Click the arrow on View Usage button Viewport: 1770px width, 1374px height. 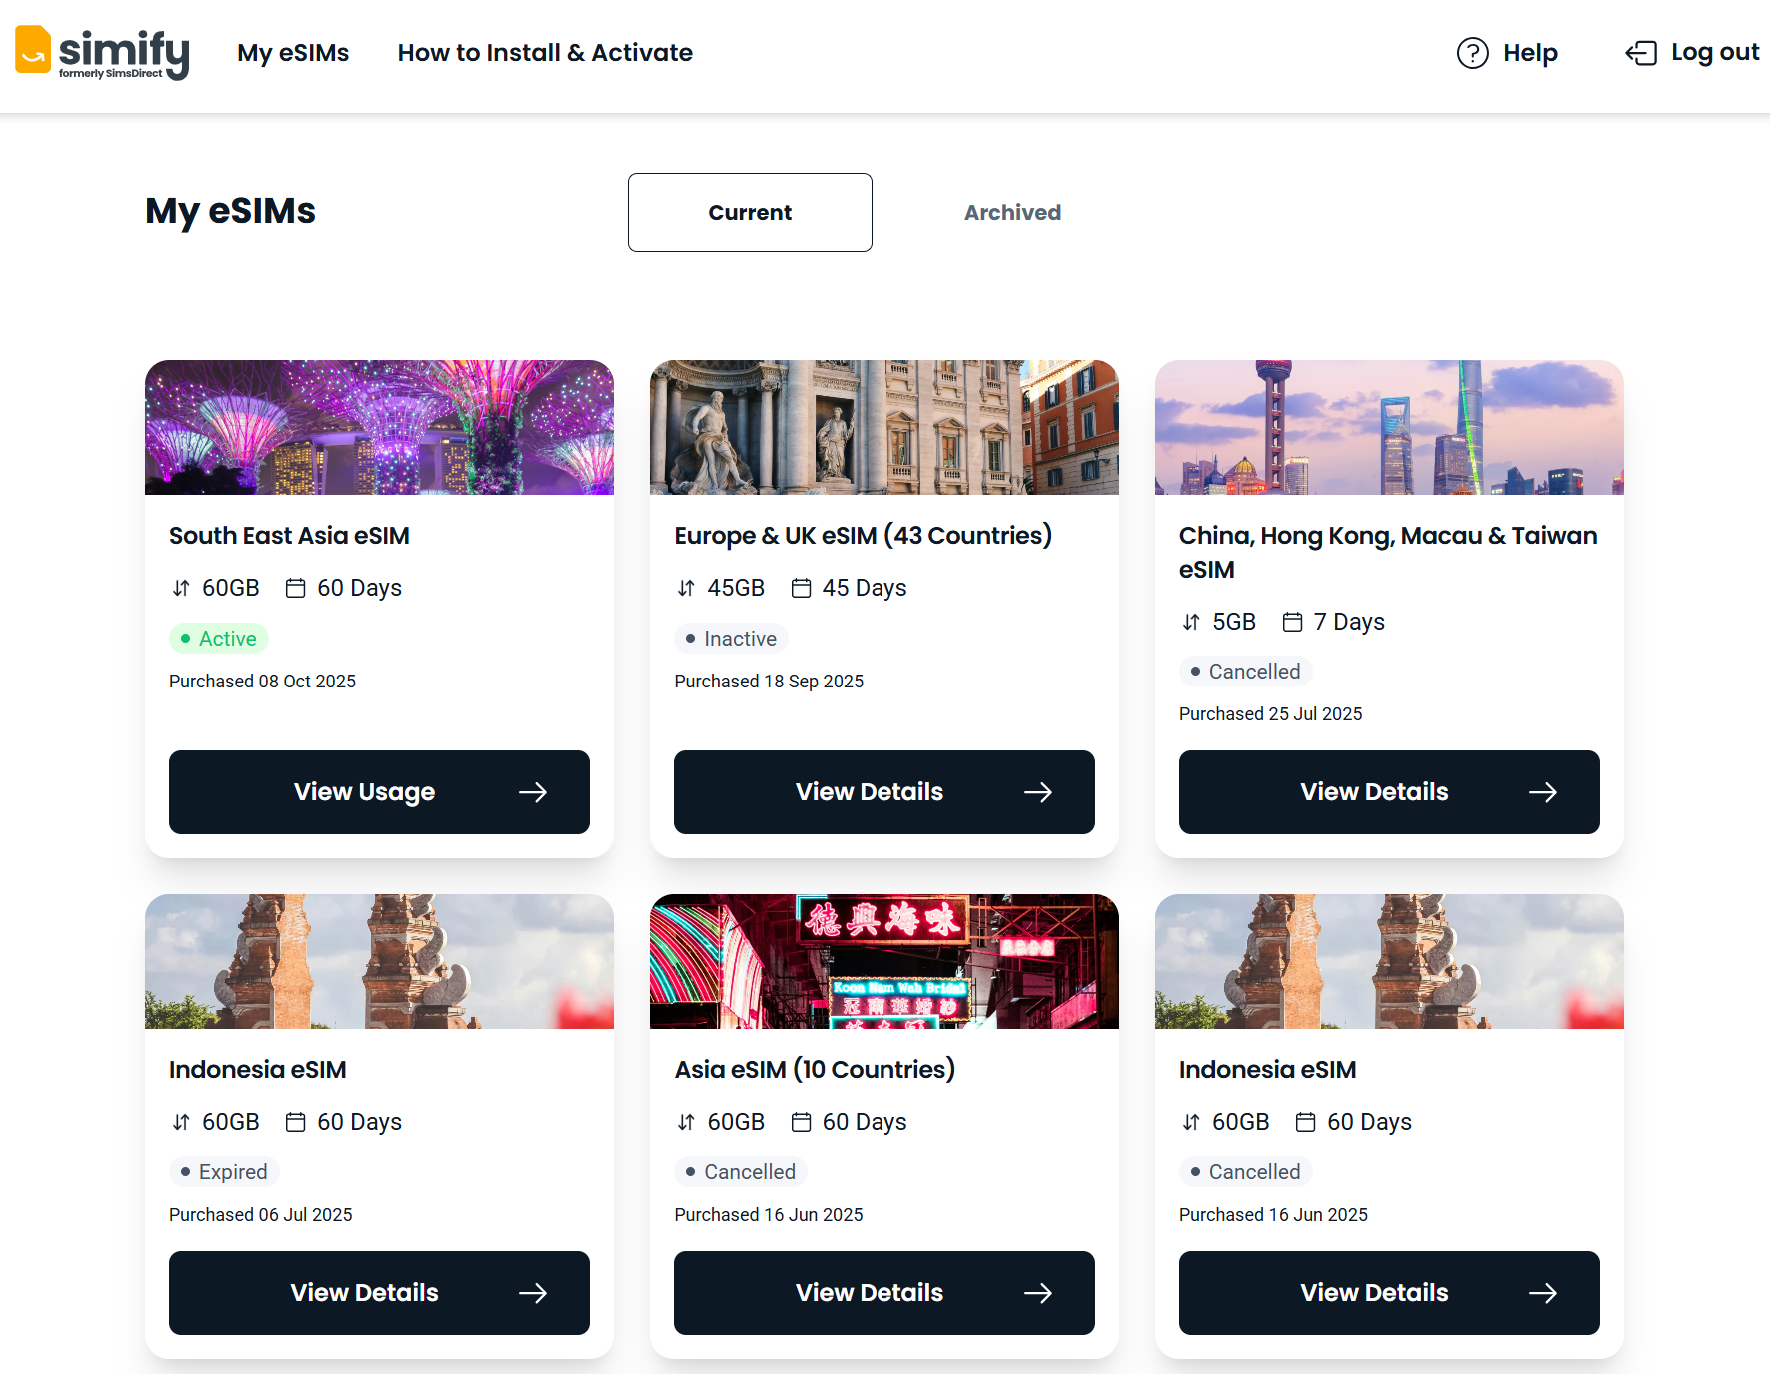[x=533, y=792]
